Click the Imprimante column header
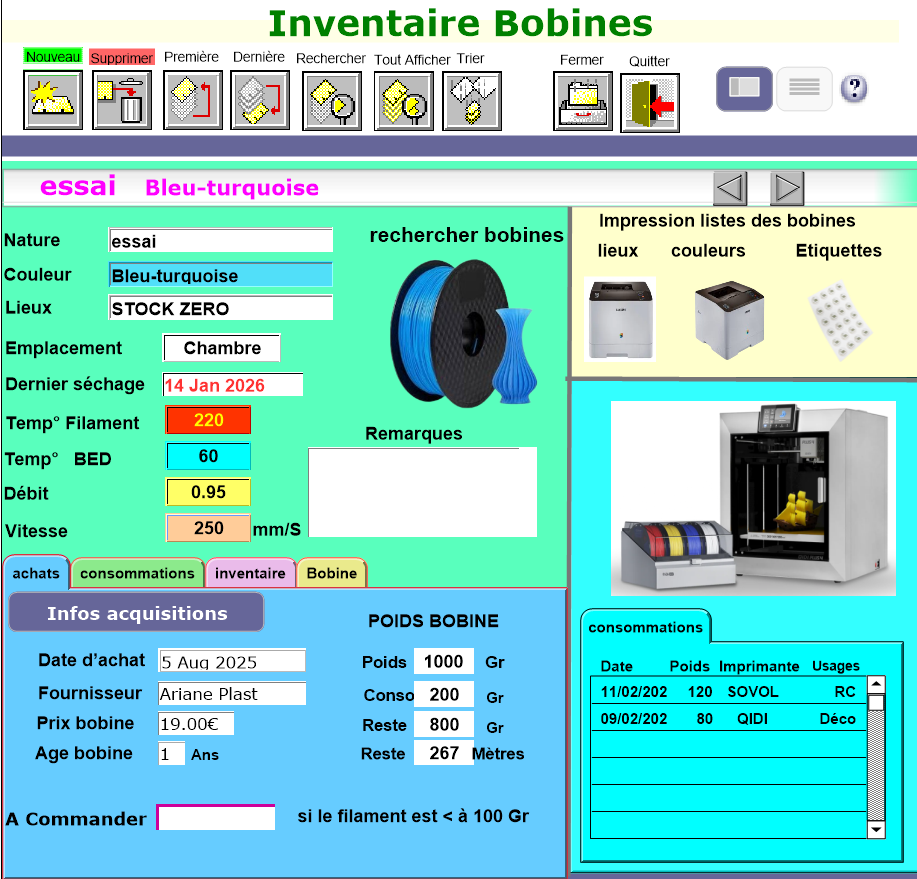 coord(759,666)
